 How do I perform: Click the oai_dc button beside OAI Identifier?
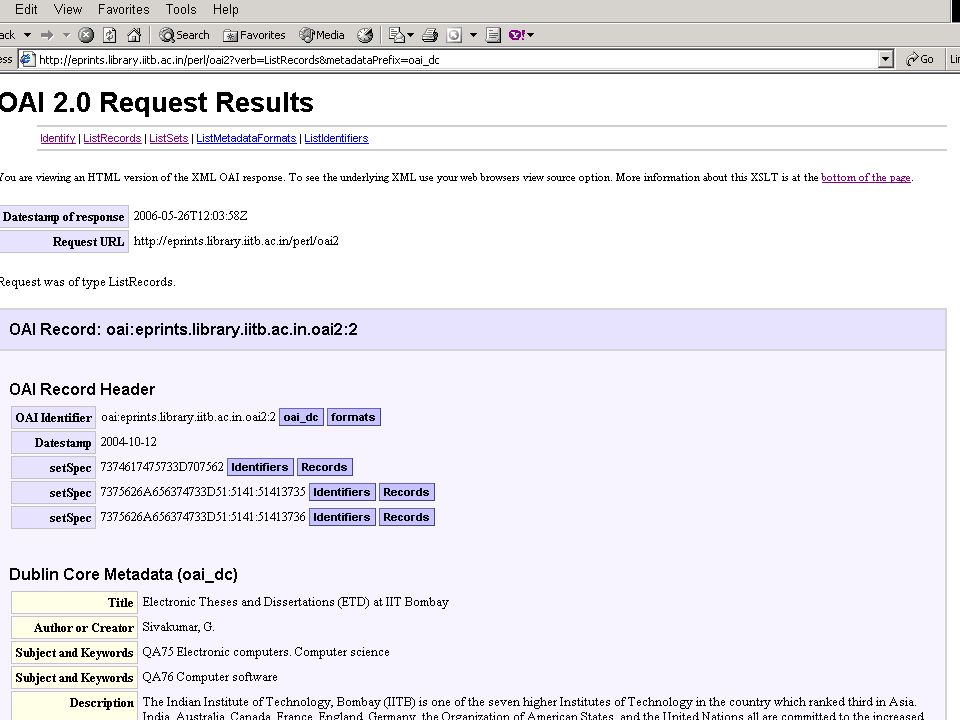click(301, 417)
